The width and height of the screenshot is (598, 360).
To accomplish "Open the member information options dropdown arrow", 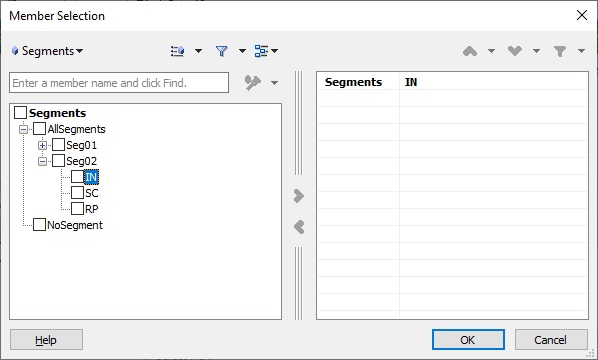I will pos(198,51).
